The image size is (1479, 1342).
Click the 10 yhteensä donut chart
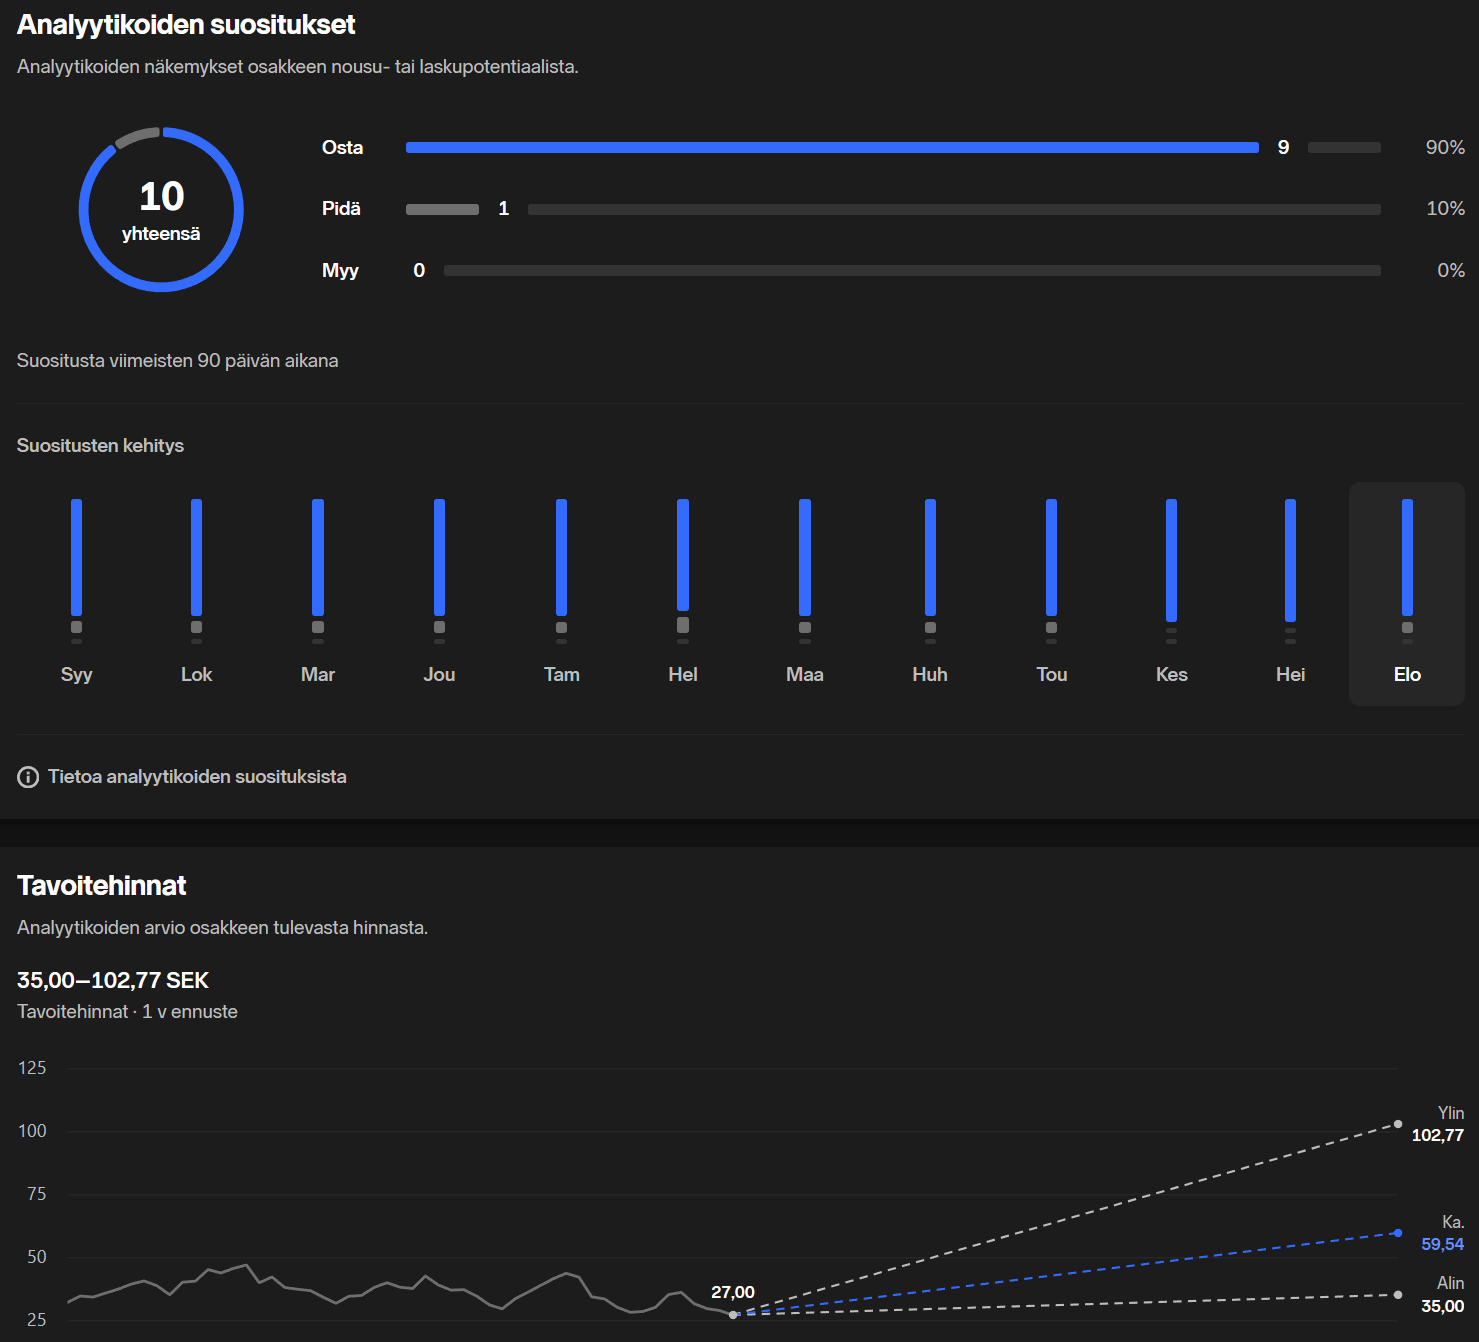(x=161, y=210)
